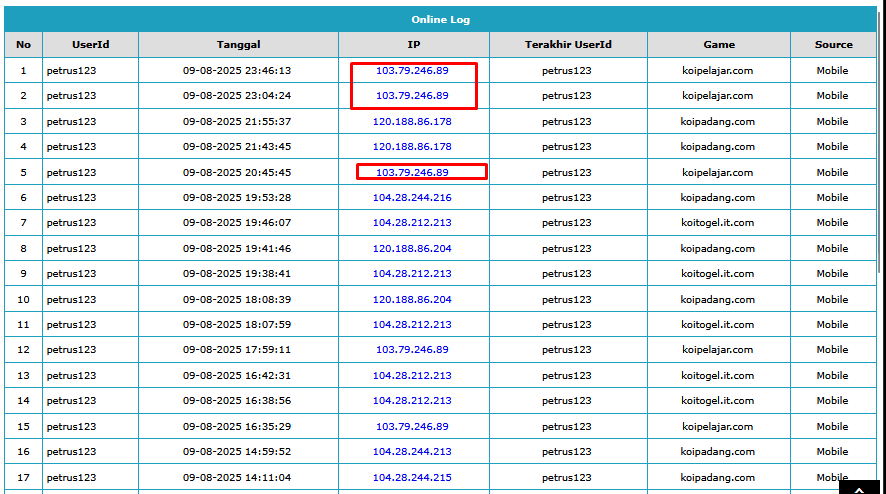
Task: Click UserId petrus123 in row 1
Action: (x=71, y=71)
